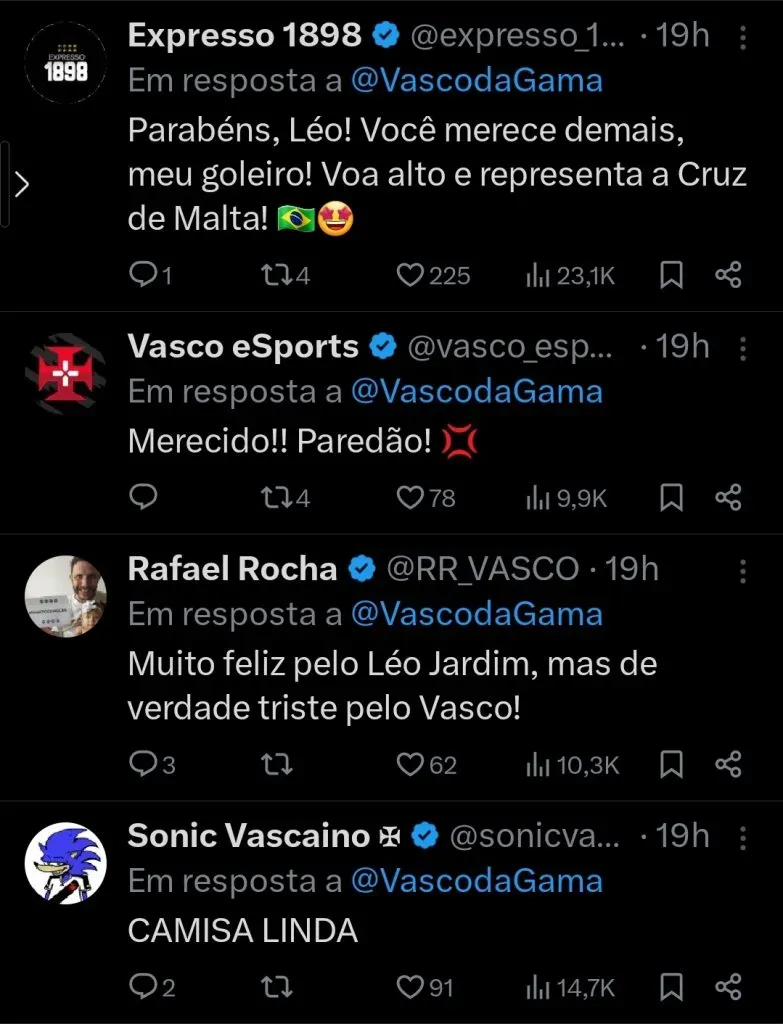Open Sonic Vascaino's profile name
The image size is (783, 1024).
(249, 836)
